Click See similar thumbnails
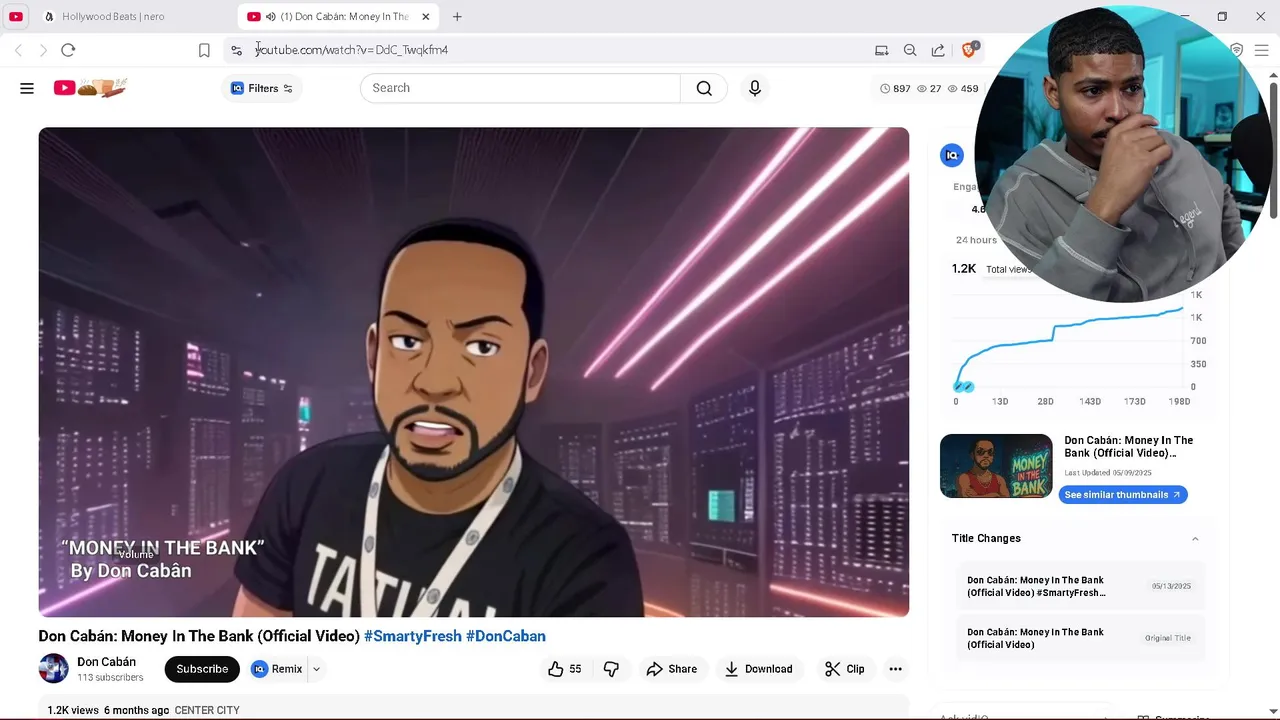Viewport: 1280px width, 720px height. [x=1123, y=495]
